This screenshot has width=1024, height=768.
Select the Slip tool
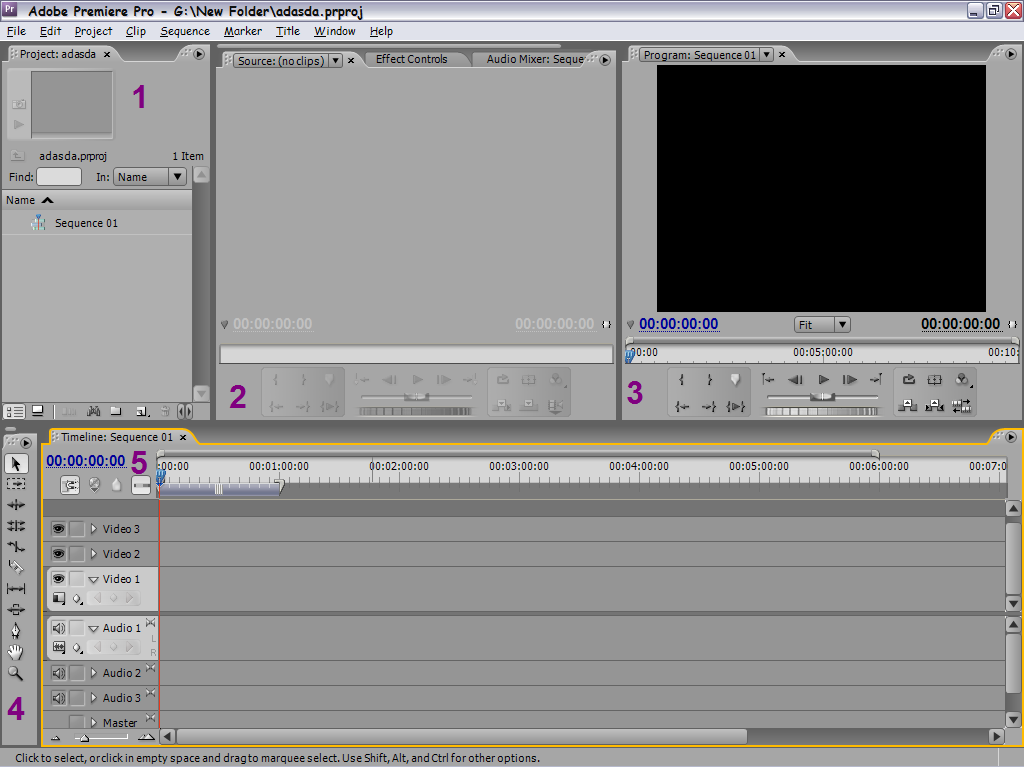16,588
